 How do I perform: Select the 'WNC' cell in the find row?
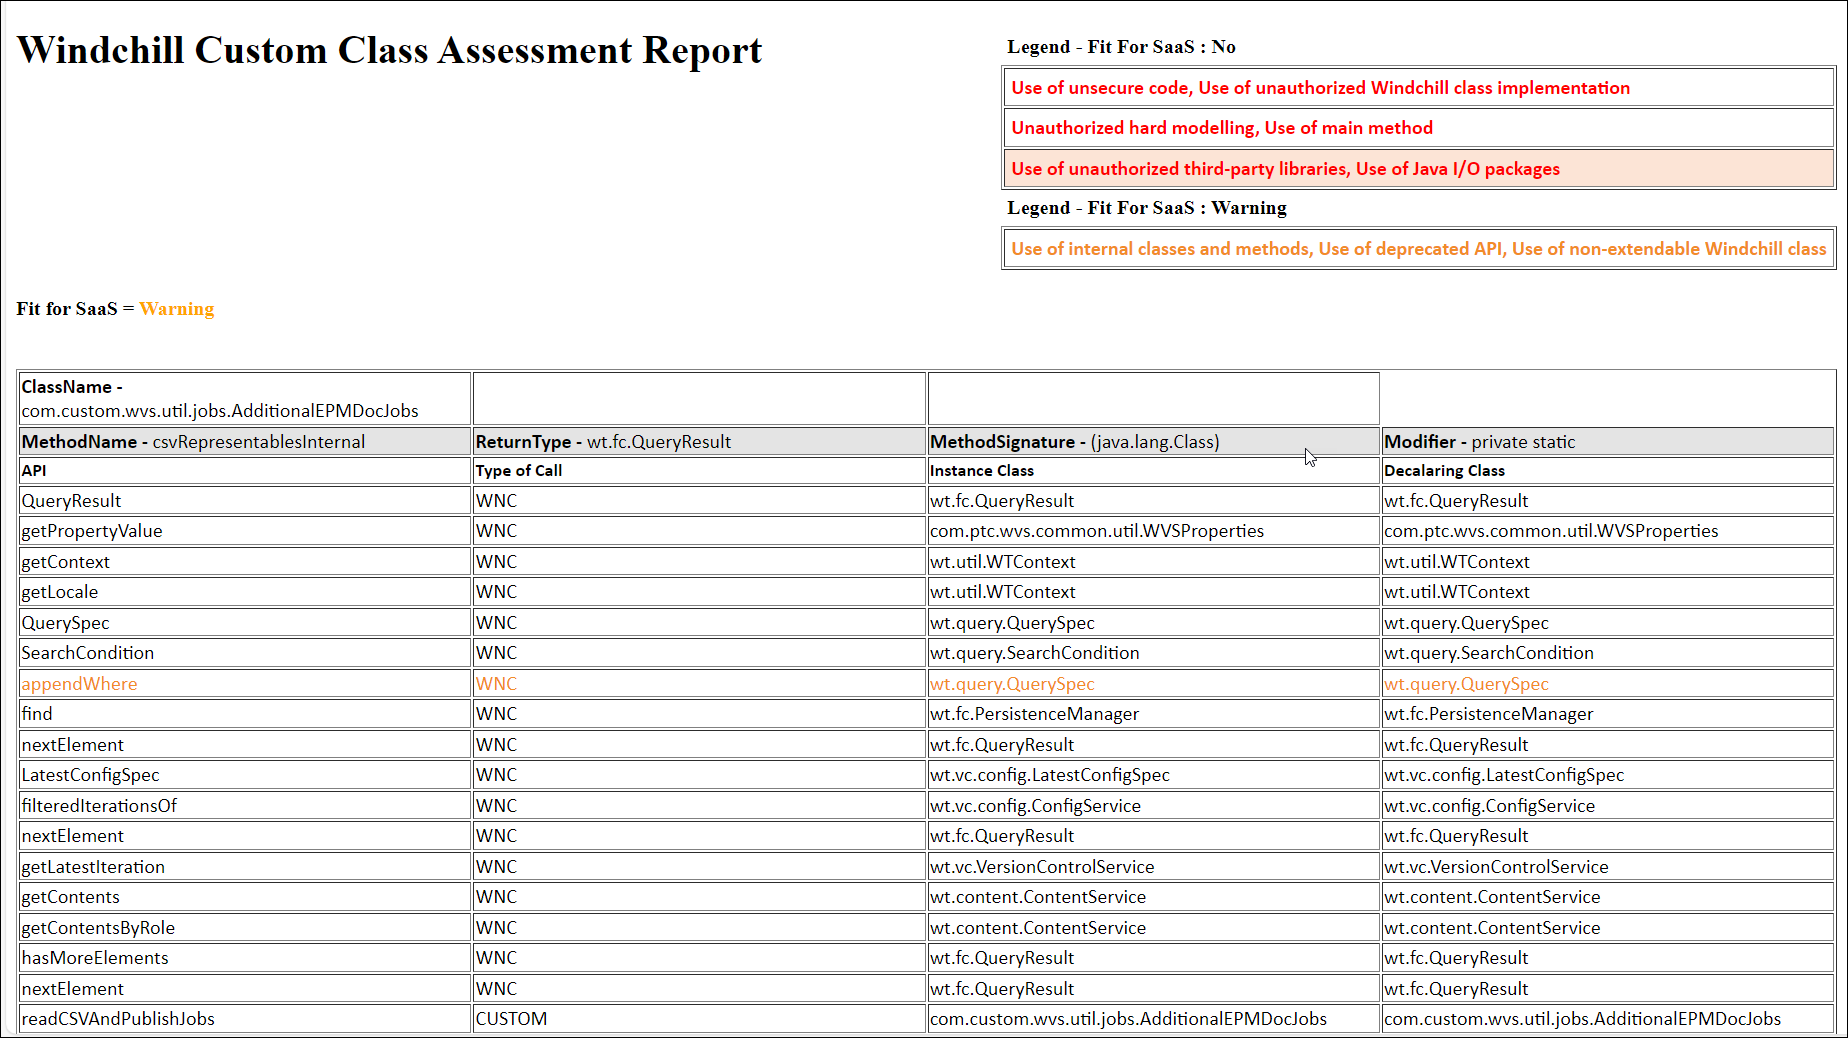click(x=699, y=714)
